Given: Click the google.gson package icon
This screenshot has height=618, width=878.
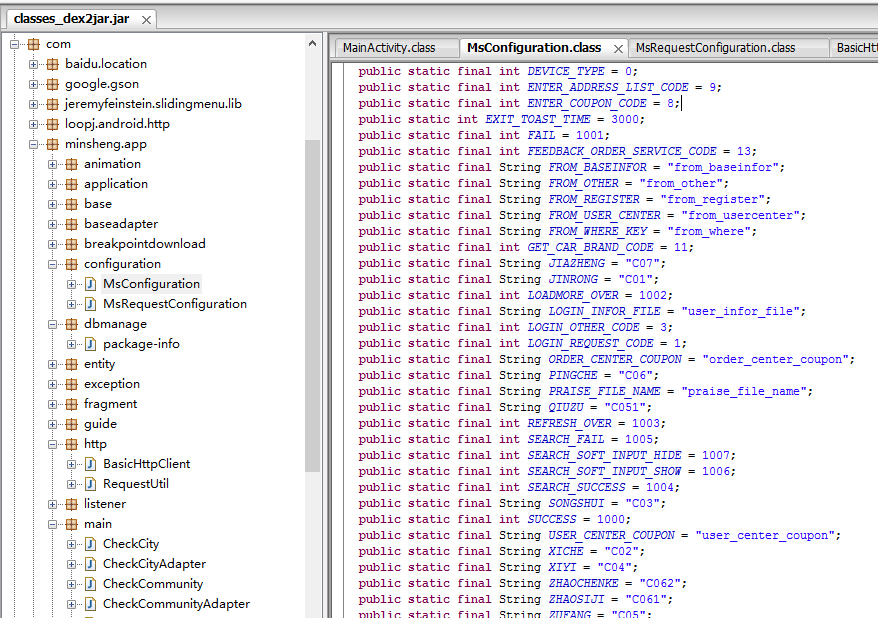Looking at the screenshot, I should coord(53,85).
